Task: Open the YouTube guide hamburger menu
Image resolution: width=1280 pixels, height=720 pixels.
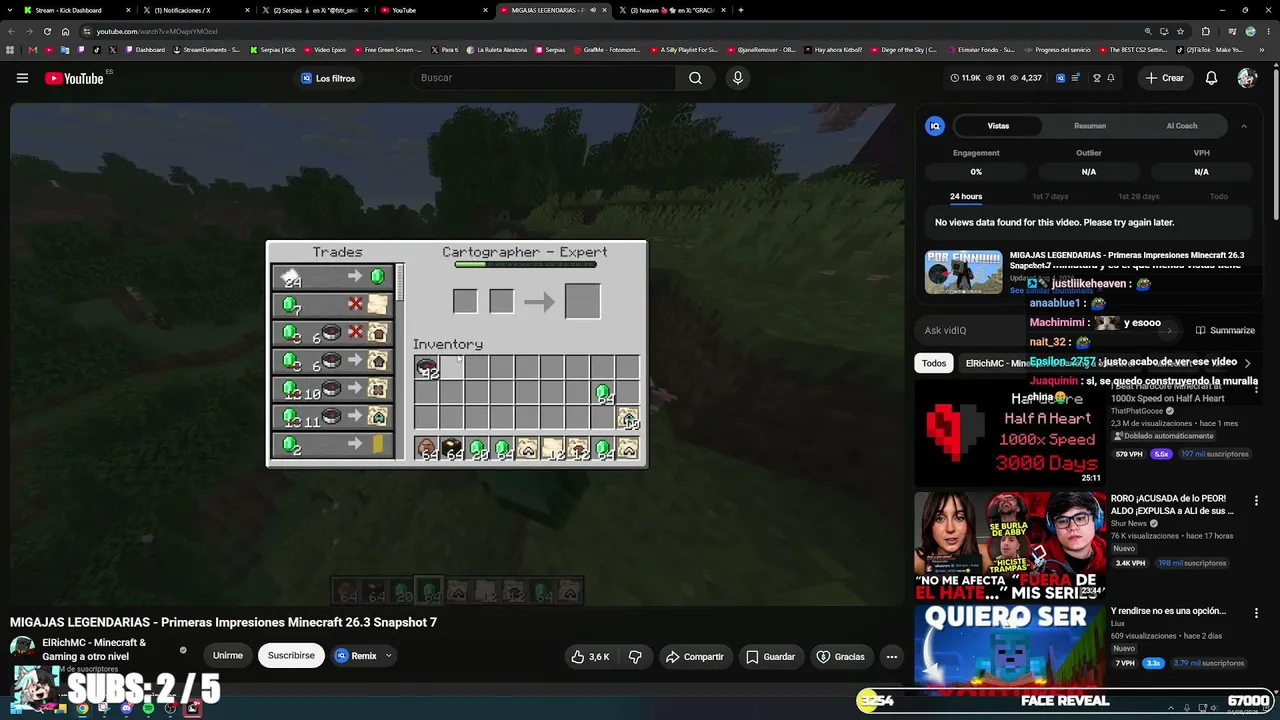Action: [x=22, y=78]
